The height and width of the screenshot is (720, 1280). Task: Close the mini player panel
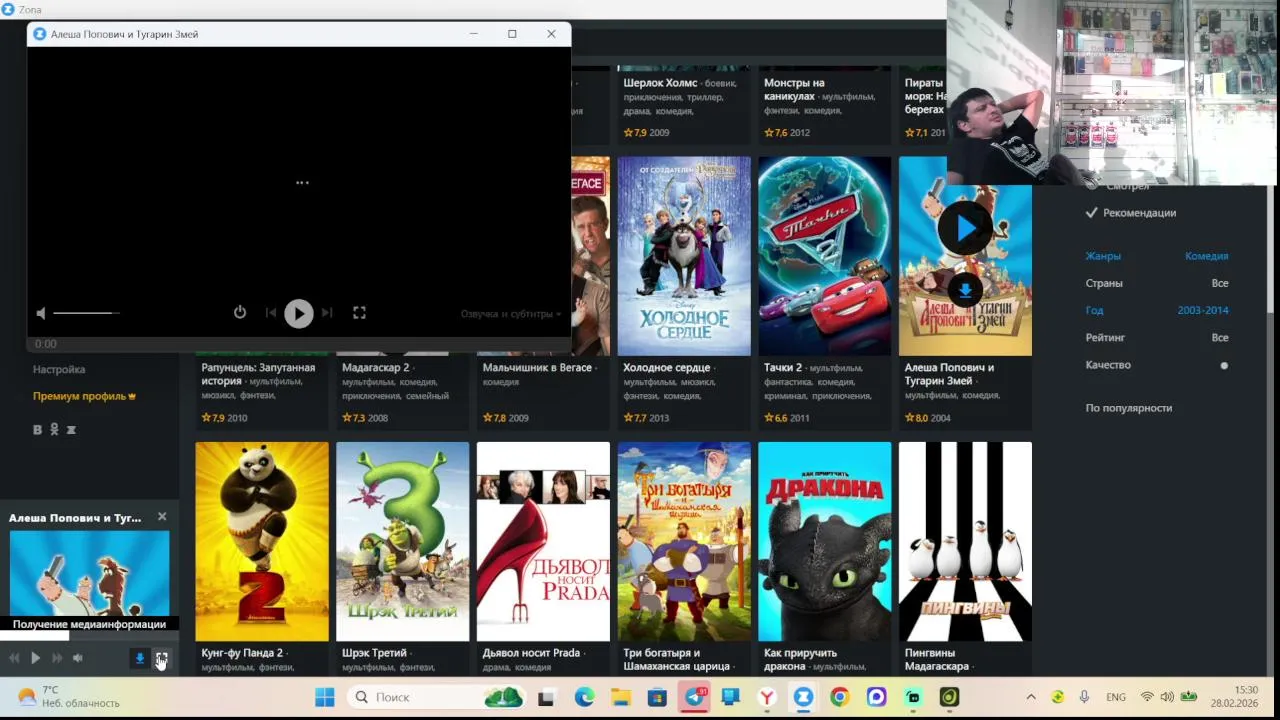tap(162, 517)
